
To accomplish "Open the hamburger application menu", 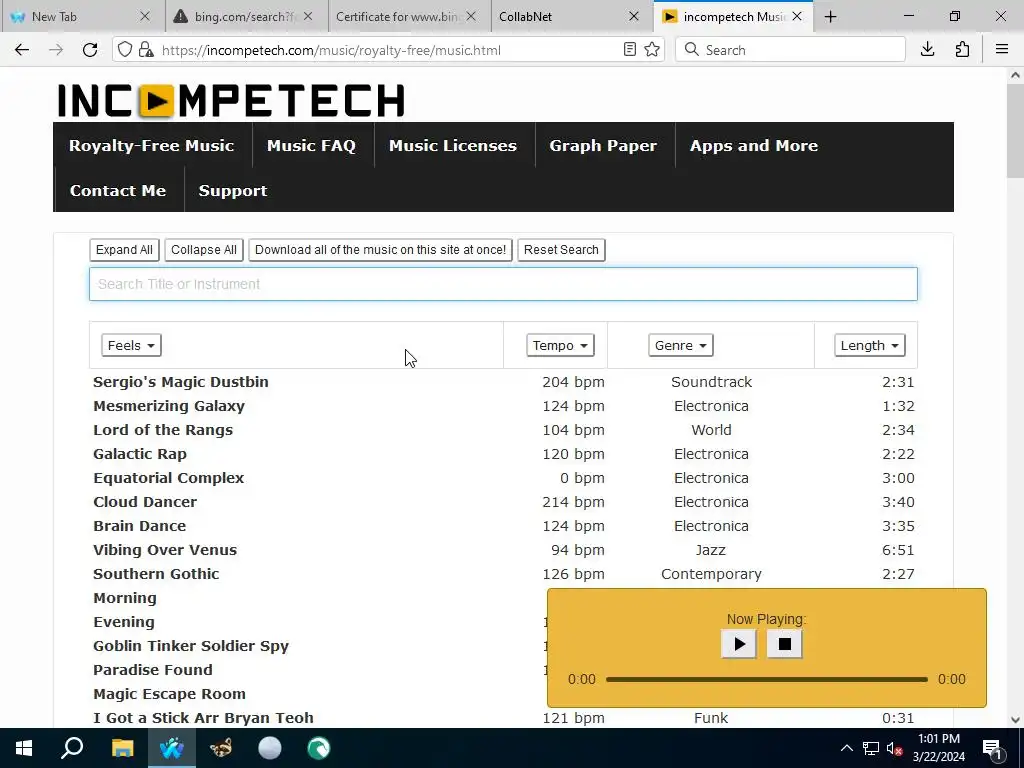I will point(1002,50).
